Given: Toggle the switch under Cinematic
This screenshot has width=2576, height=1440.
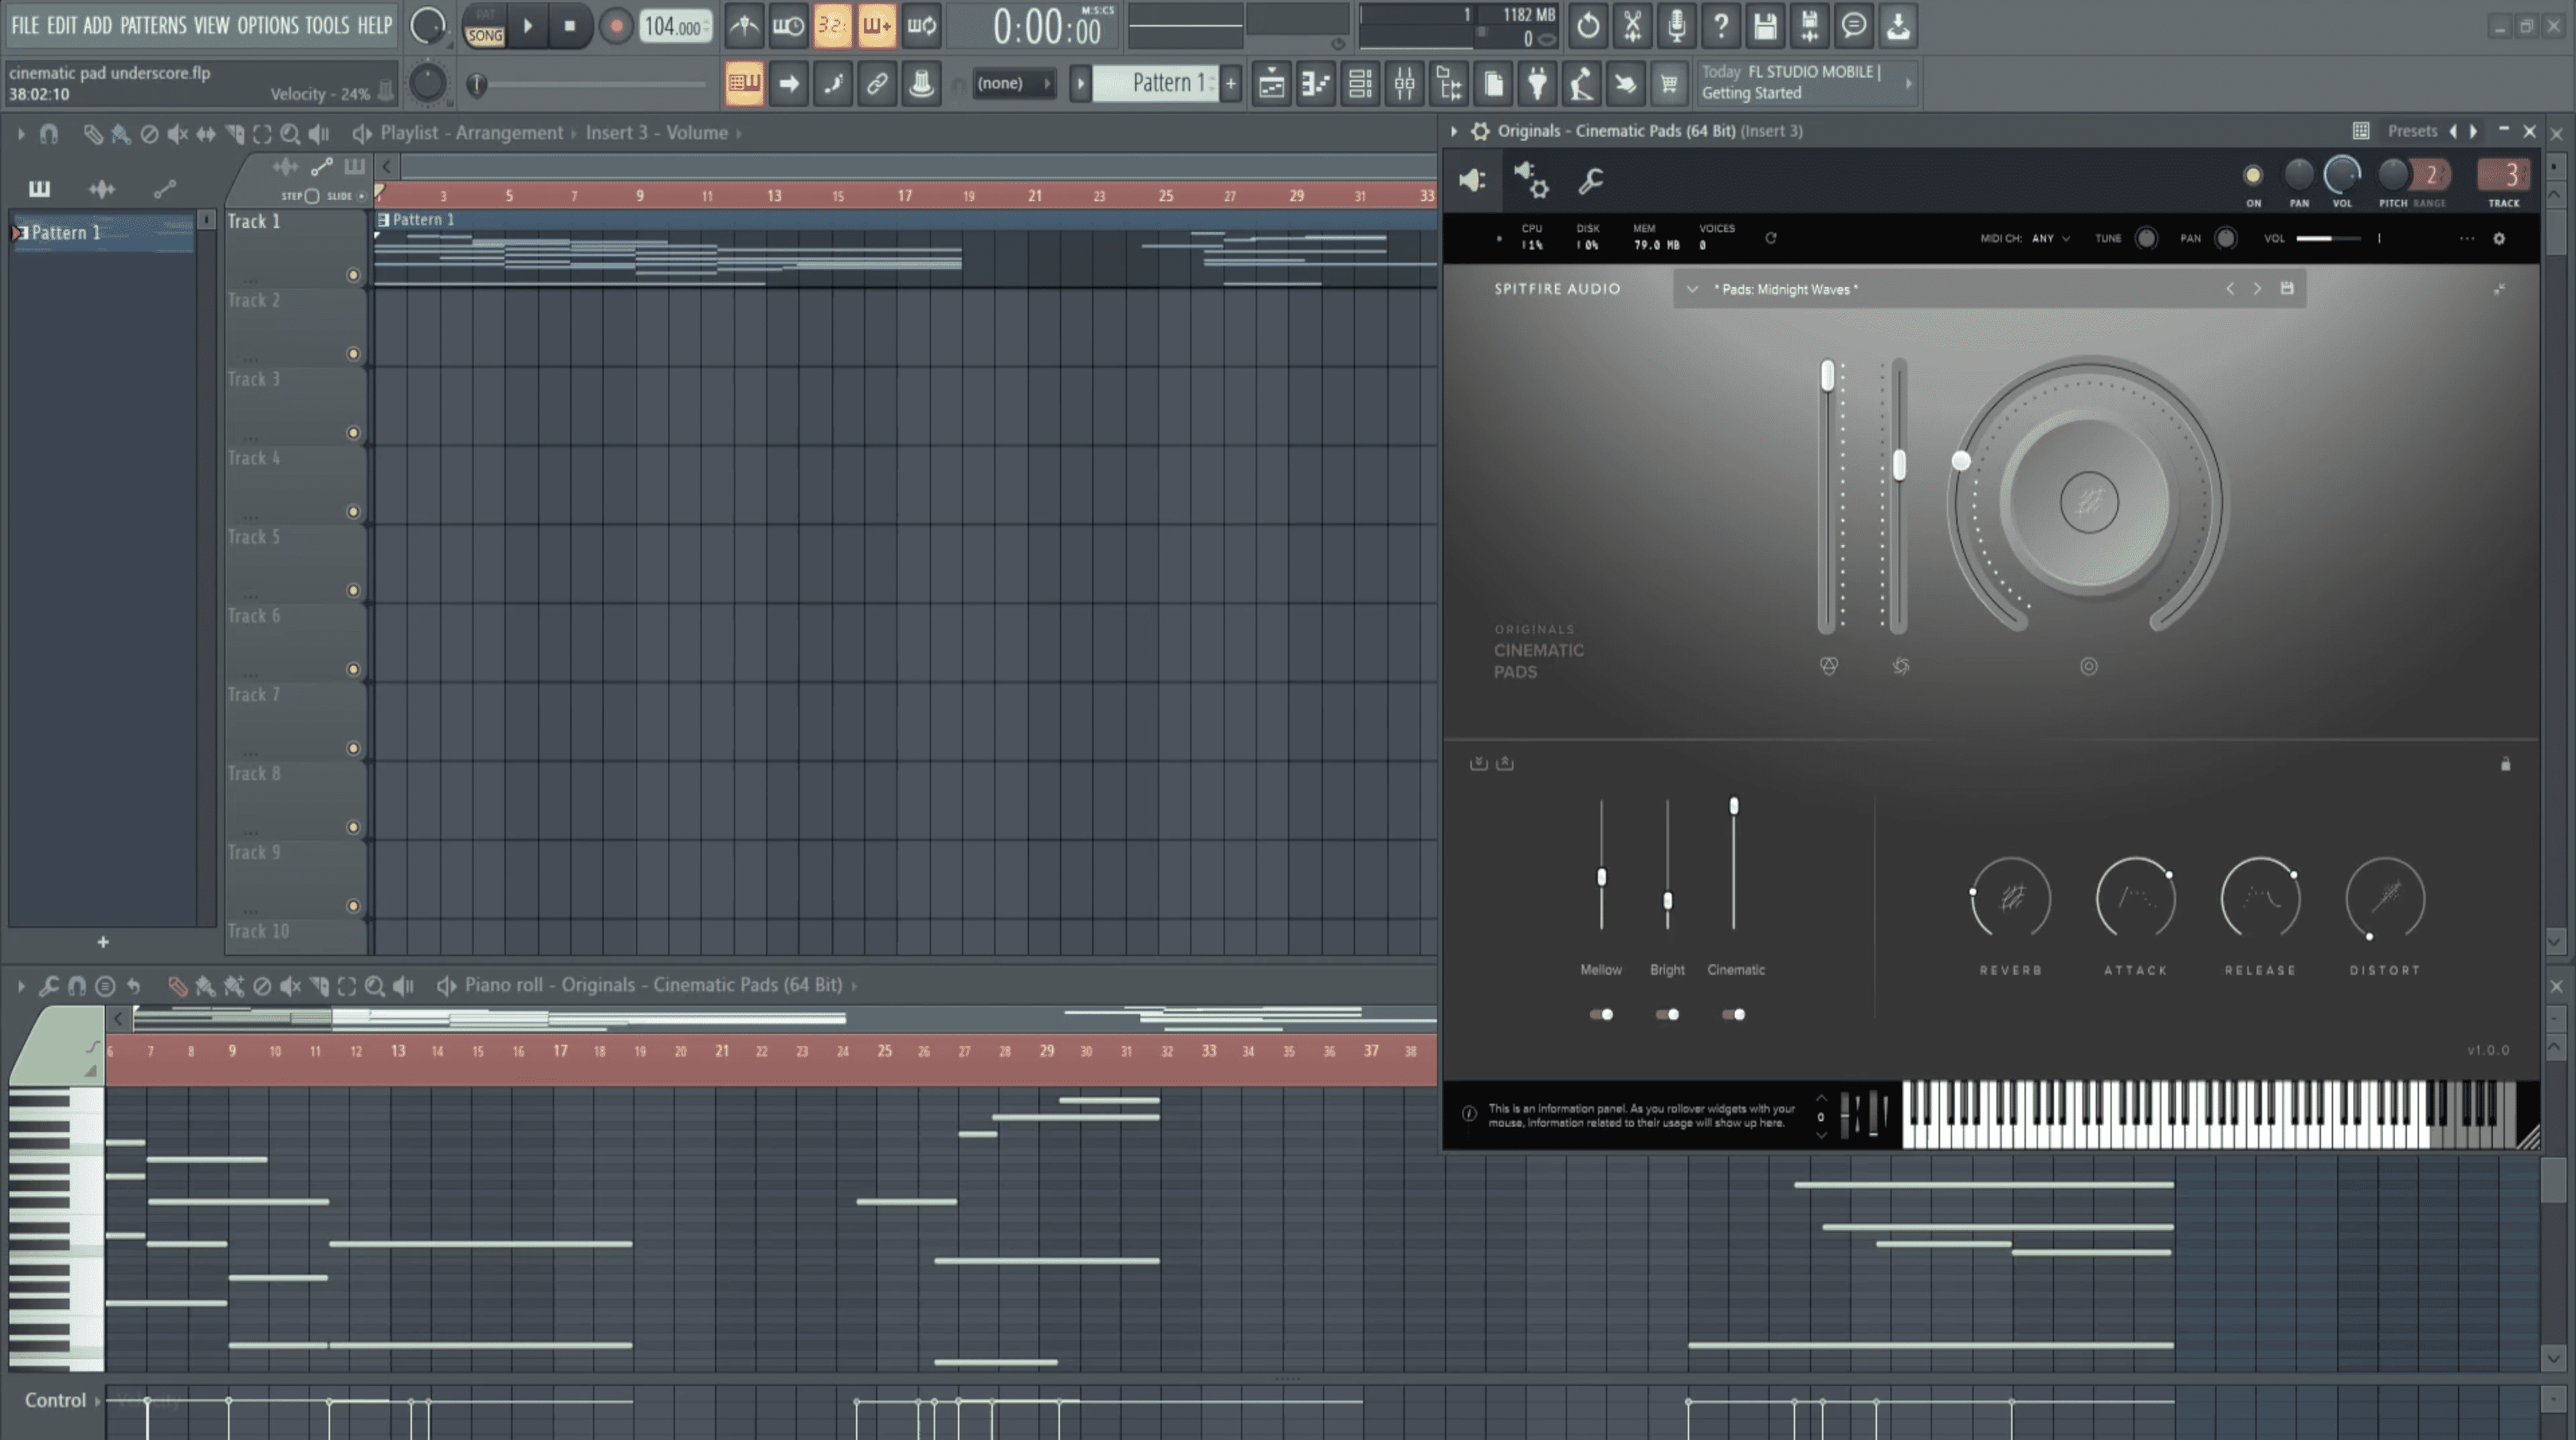Looking at the screenshot, I should tap(1734, 1015).
